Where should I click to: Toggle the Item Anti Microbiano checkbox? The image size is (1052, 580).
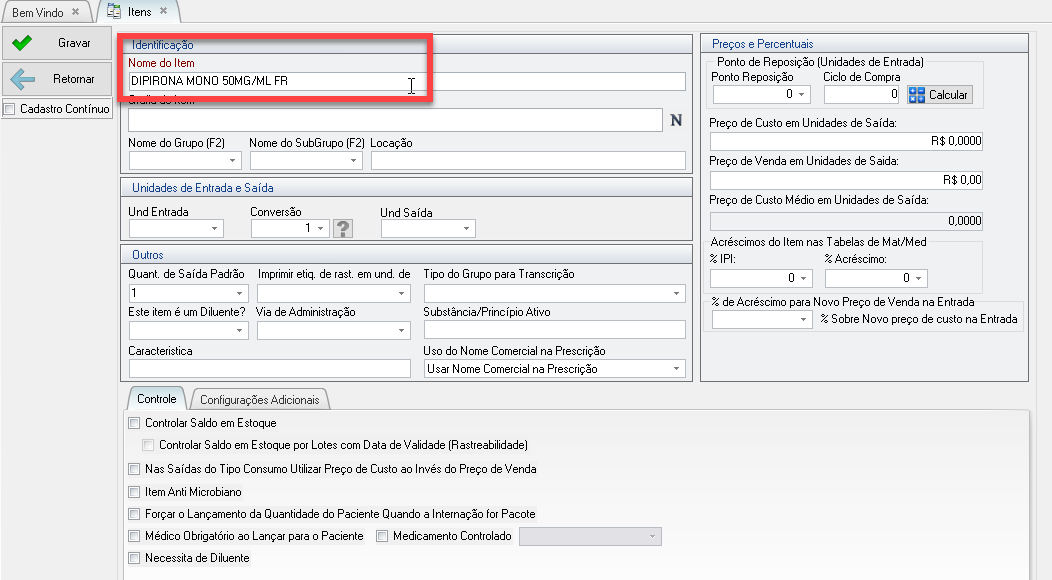(135, 492)
